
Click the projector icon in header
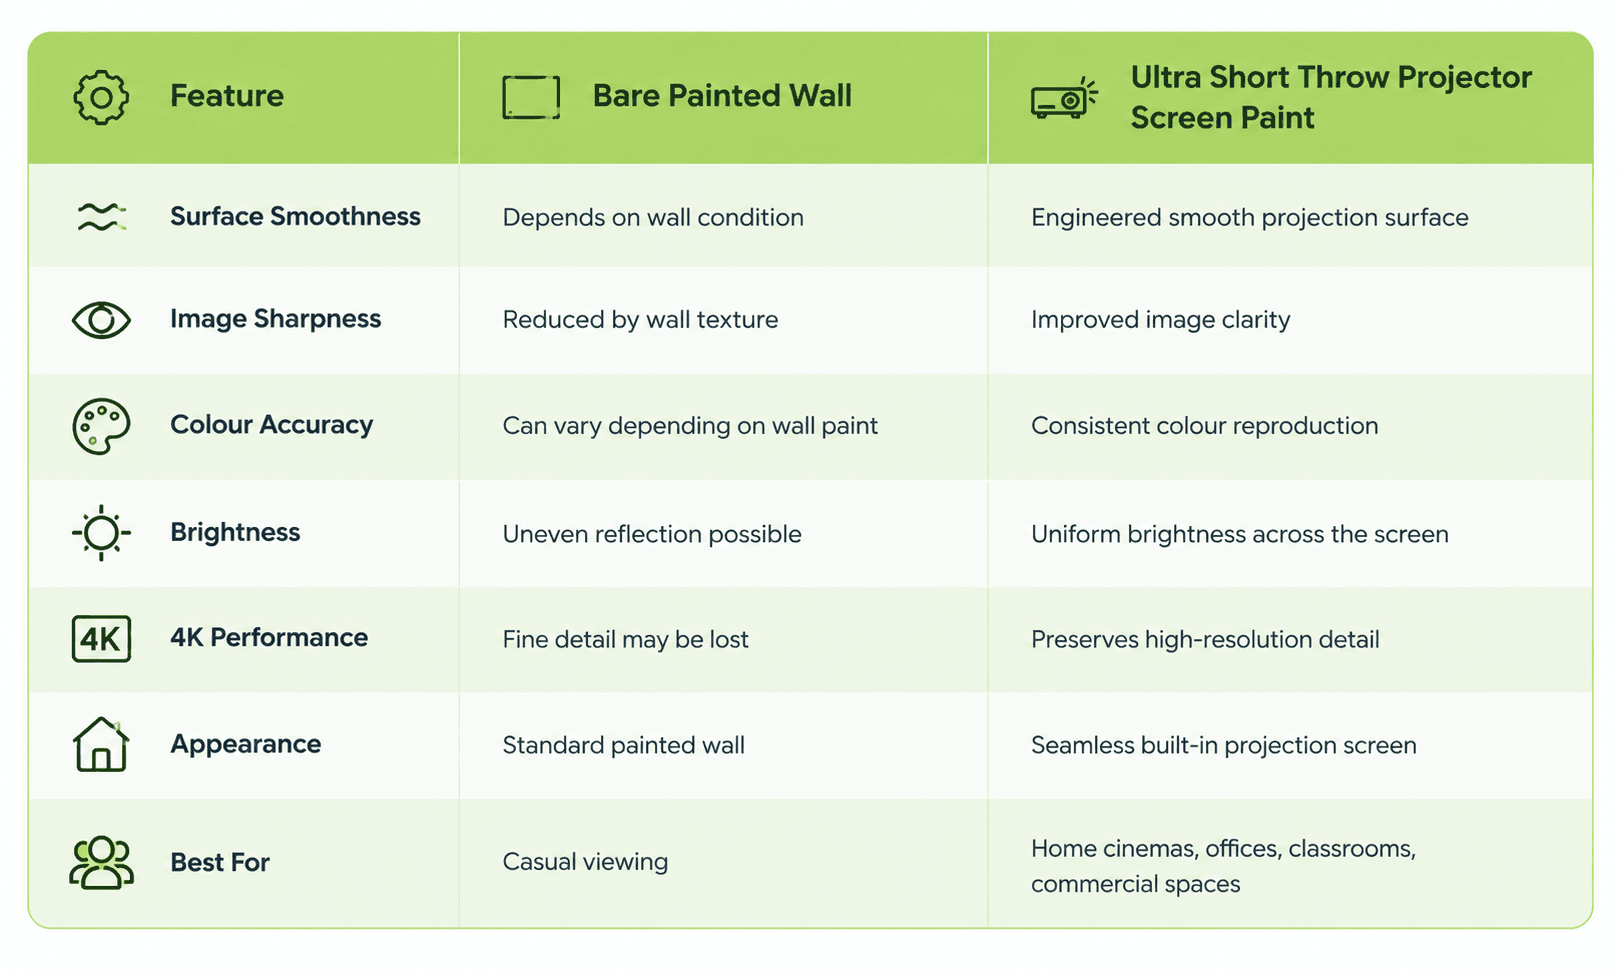tap(1064, 99)
